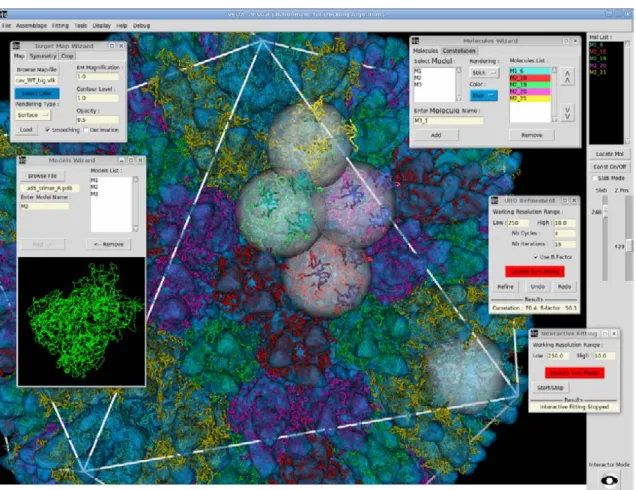Click the Nb Iterations input field
This screenshot has height=490, width=636.
[565, 244]
